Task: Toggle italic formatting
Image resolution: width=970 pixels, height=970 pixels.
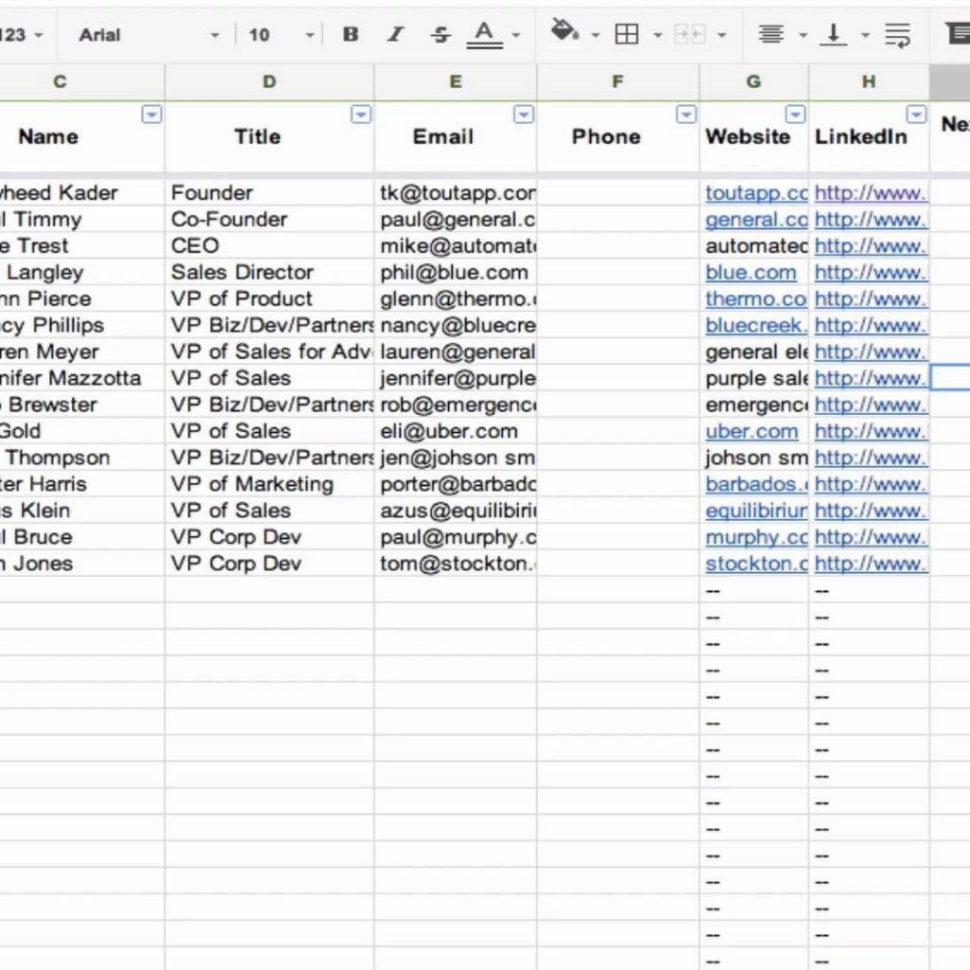Action: [395, 33]
